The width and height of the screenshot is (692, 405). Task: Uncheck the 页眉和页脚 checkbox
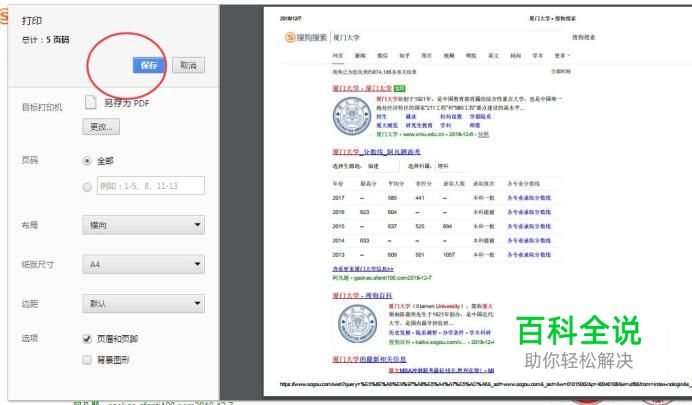(x=87, y=339)
